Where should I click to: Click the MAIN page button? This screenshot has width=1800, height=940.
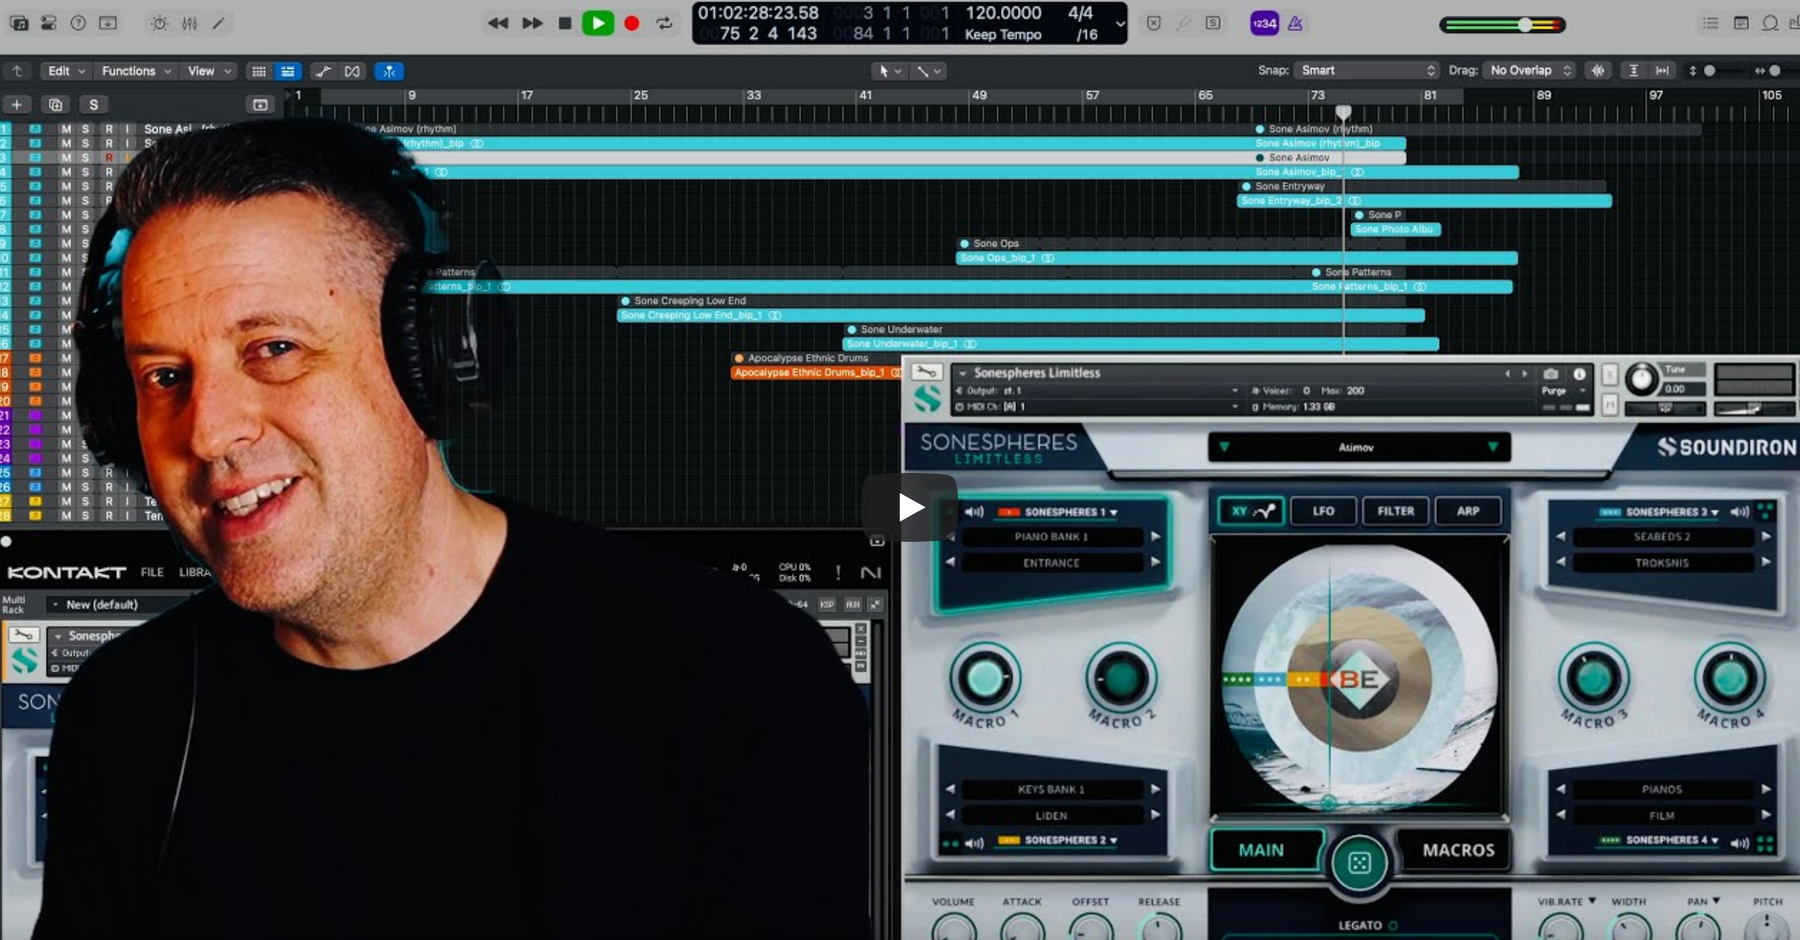coord(1265,850)
